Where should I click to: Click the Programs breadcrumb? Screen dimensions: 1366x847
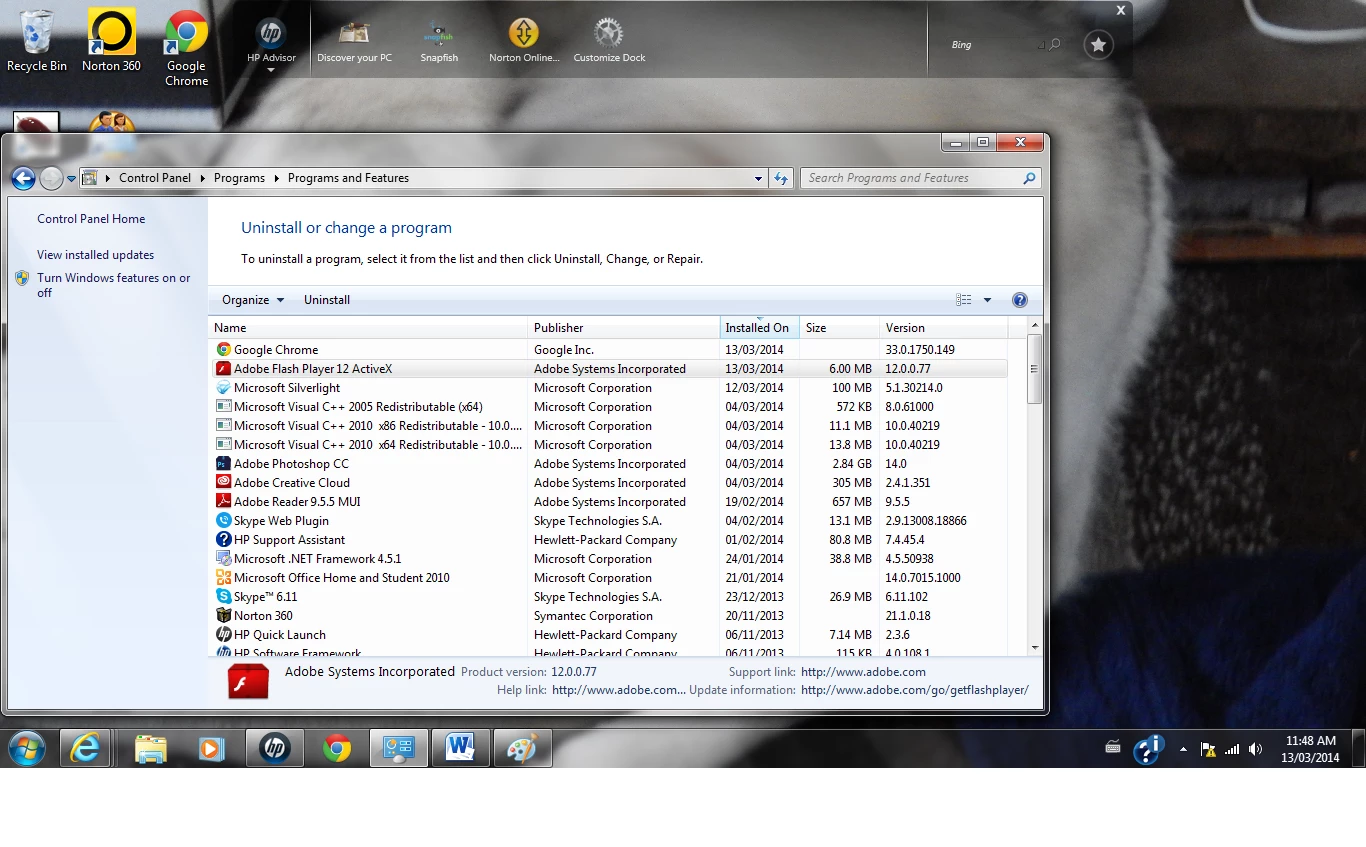tap(240, 178)
